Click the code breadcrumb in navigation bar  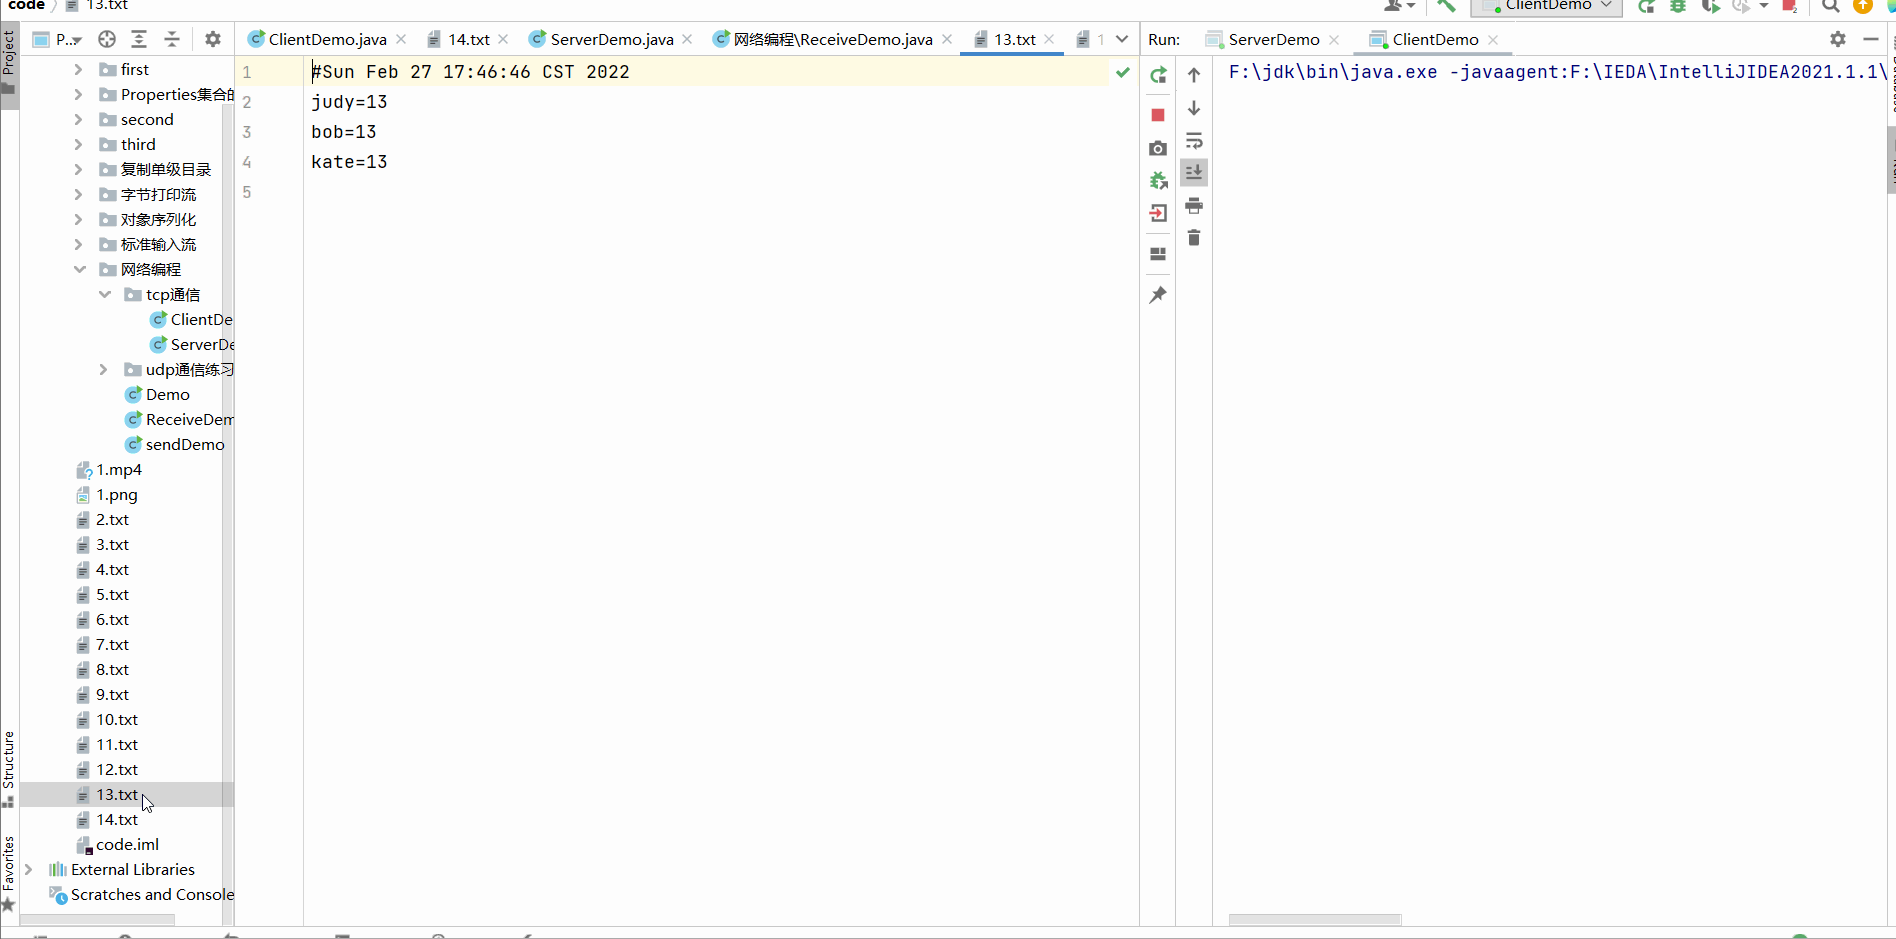tap(26, 5)
